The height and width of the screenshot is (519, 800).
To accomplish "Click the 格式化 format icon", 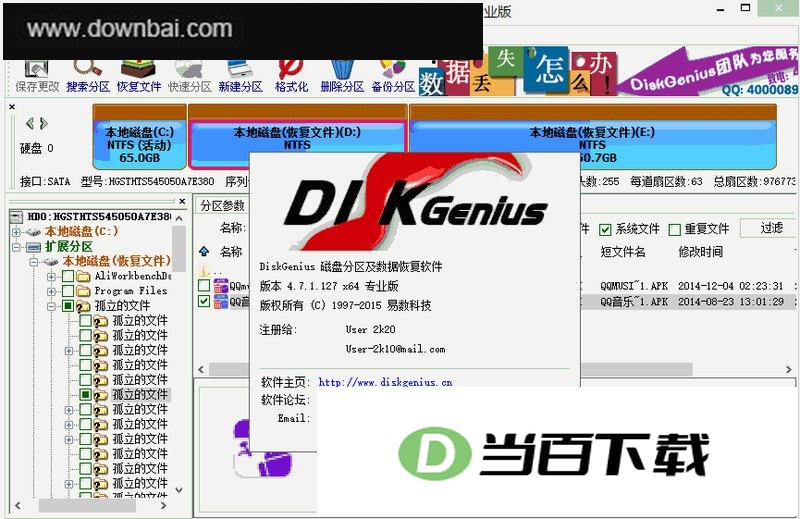I will 291,77.
